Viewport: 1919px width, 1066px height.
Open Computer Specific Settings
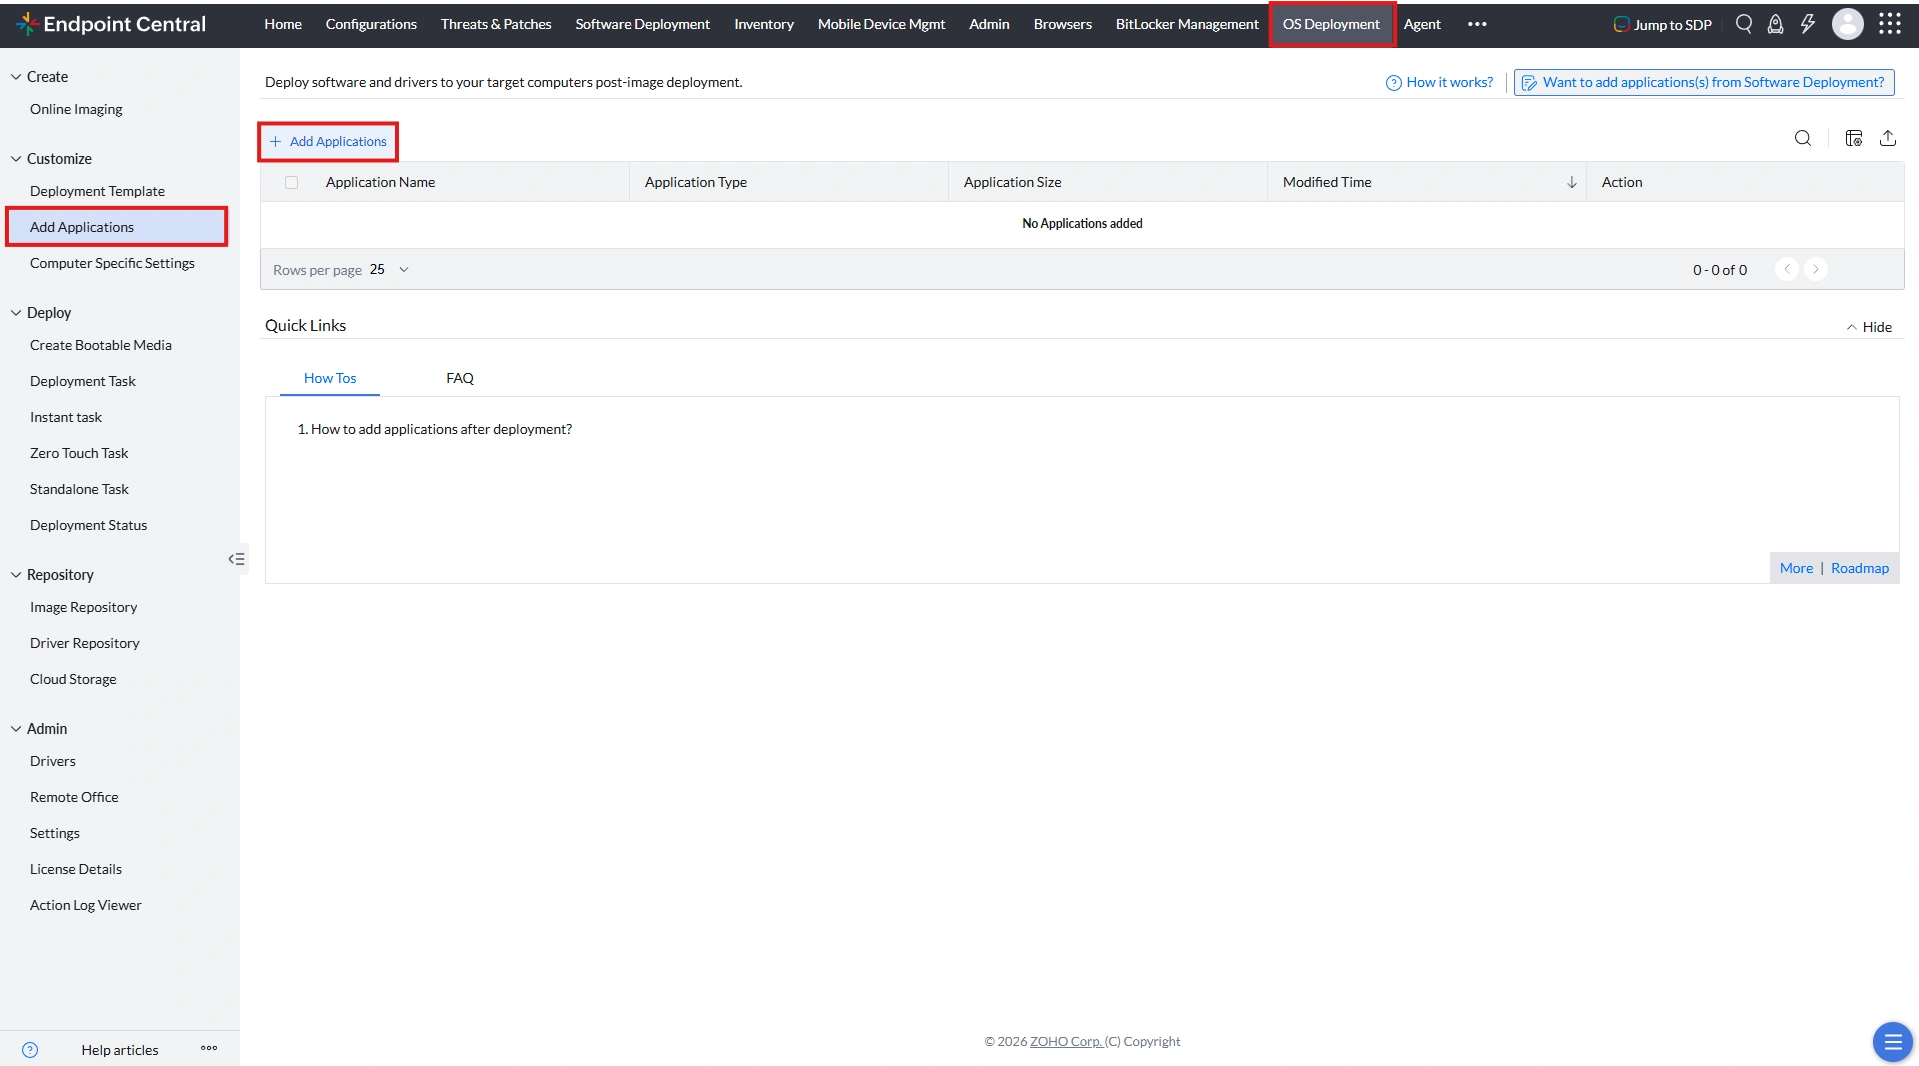(112, 263)
